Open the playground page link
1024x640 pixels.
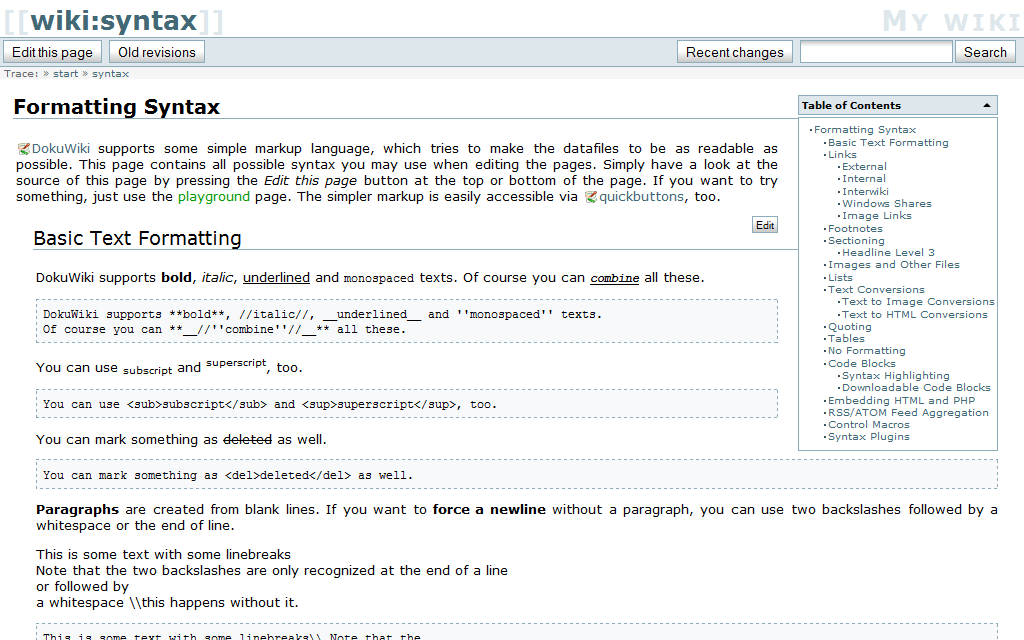(213, 197)
